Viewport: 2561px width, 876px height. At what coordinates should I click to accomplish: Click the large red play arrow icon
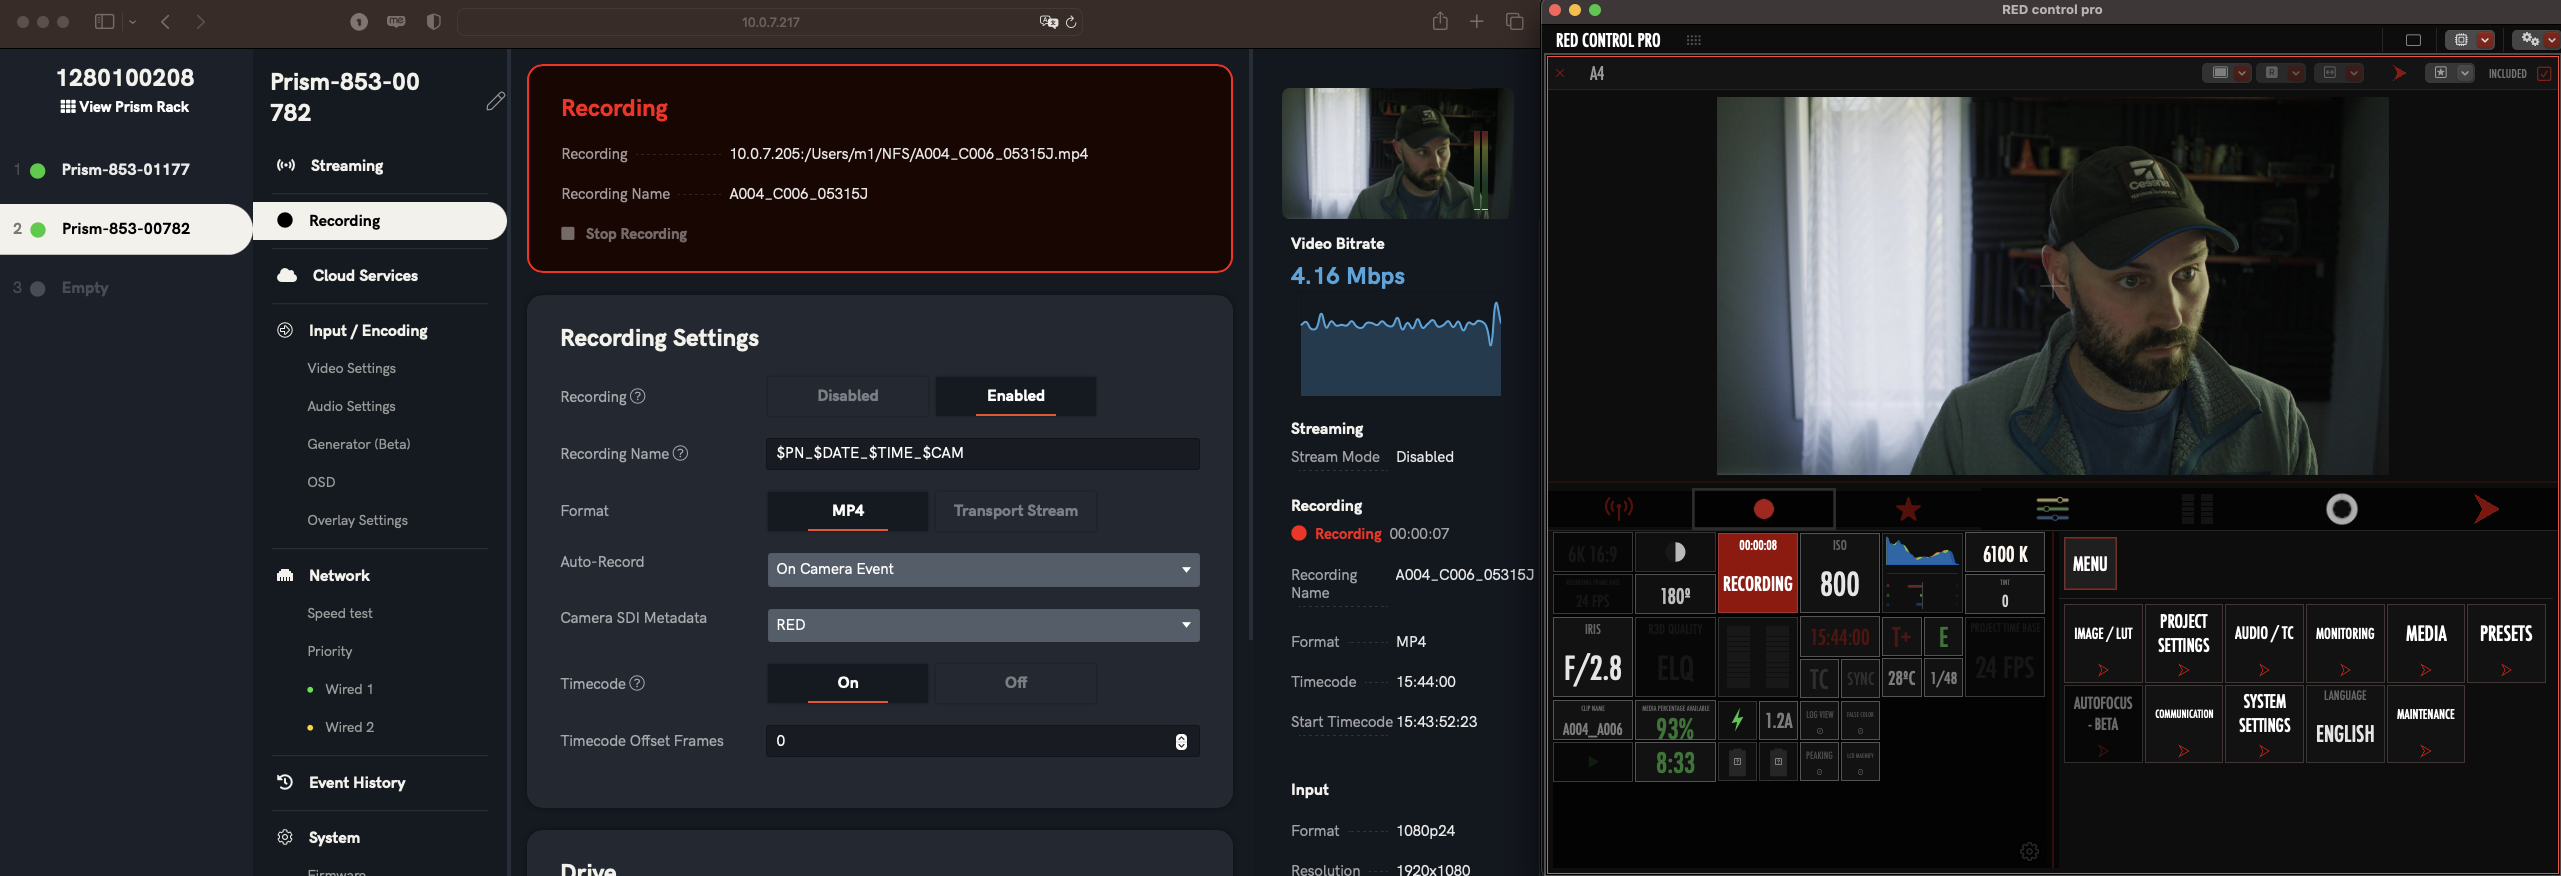pyautogui.click(x=2485, y=510)
